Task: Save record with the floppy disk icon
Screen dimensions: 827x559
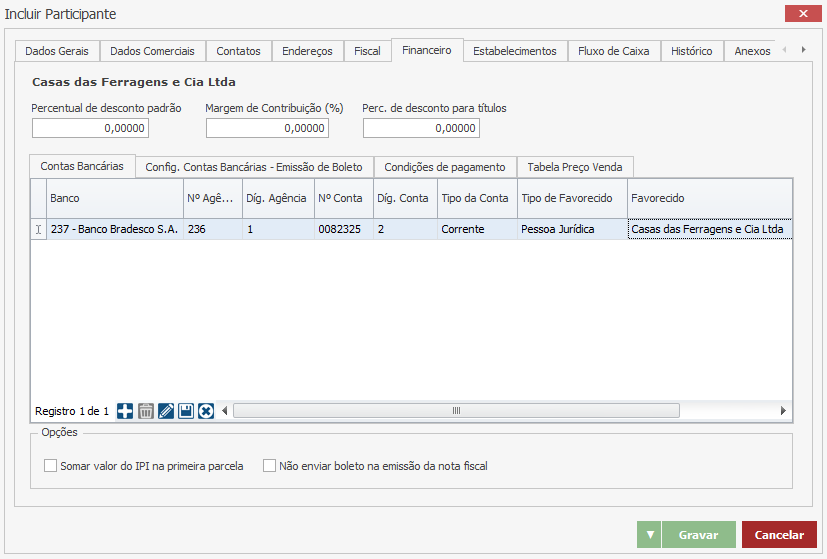Action: [x=186, y=411]
